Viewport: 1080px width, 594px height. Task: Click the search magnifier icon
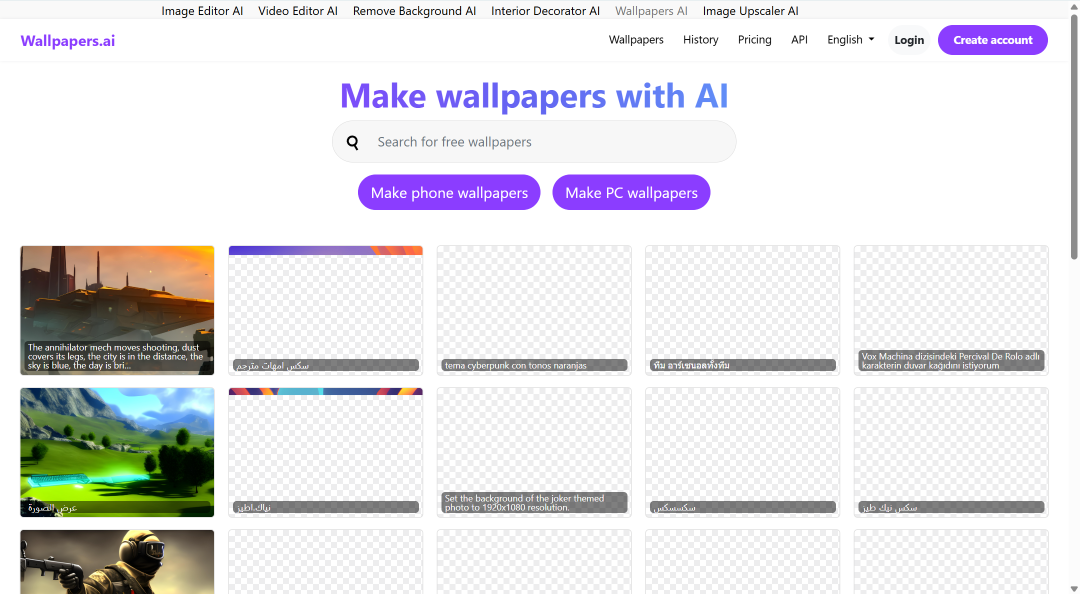click(x=353, y=143)
